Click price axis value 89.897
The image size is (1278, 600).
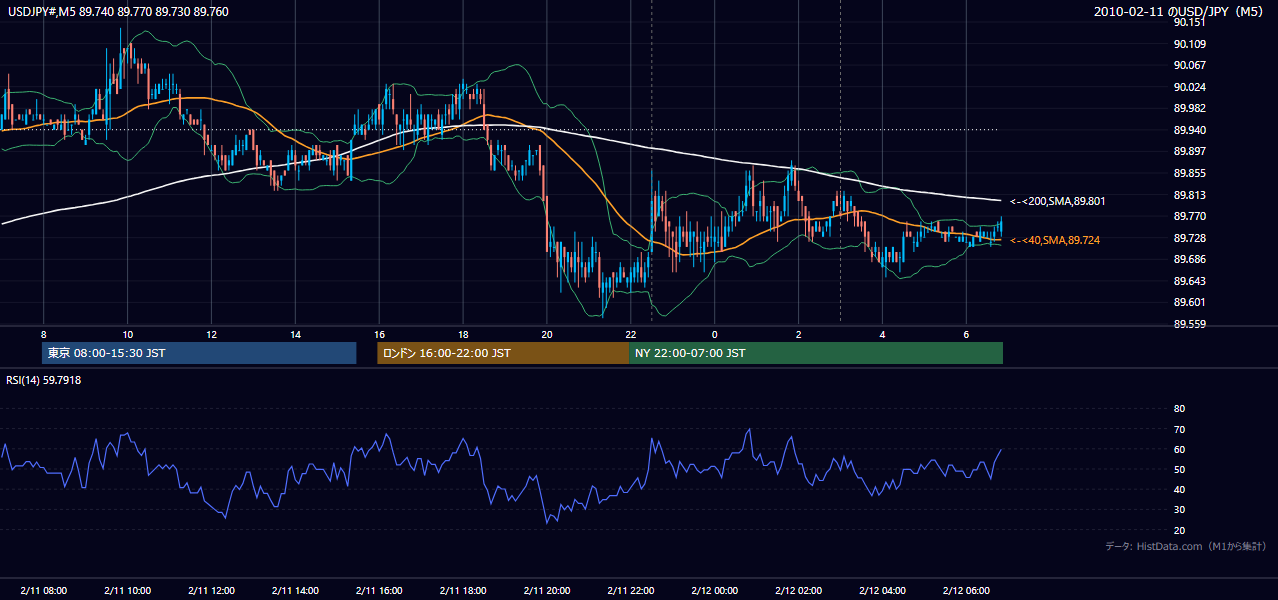(x=1188, y=151)
